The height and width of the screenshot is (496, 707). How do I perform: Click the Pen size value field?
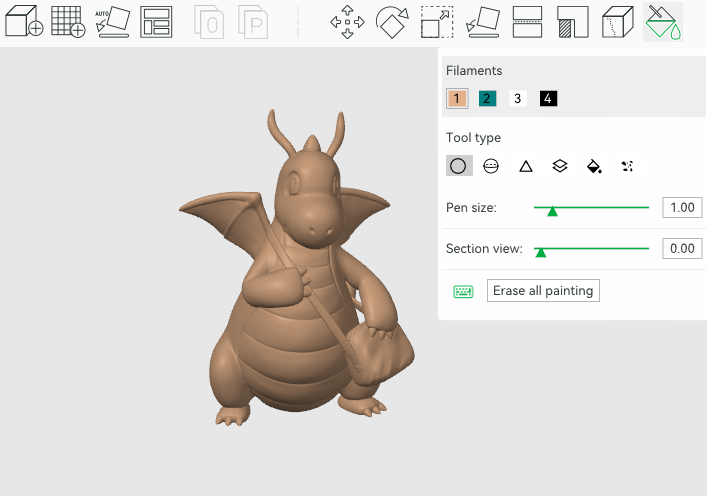[682, 208]
